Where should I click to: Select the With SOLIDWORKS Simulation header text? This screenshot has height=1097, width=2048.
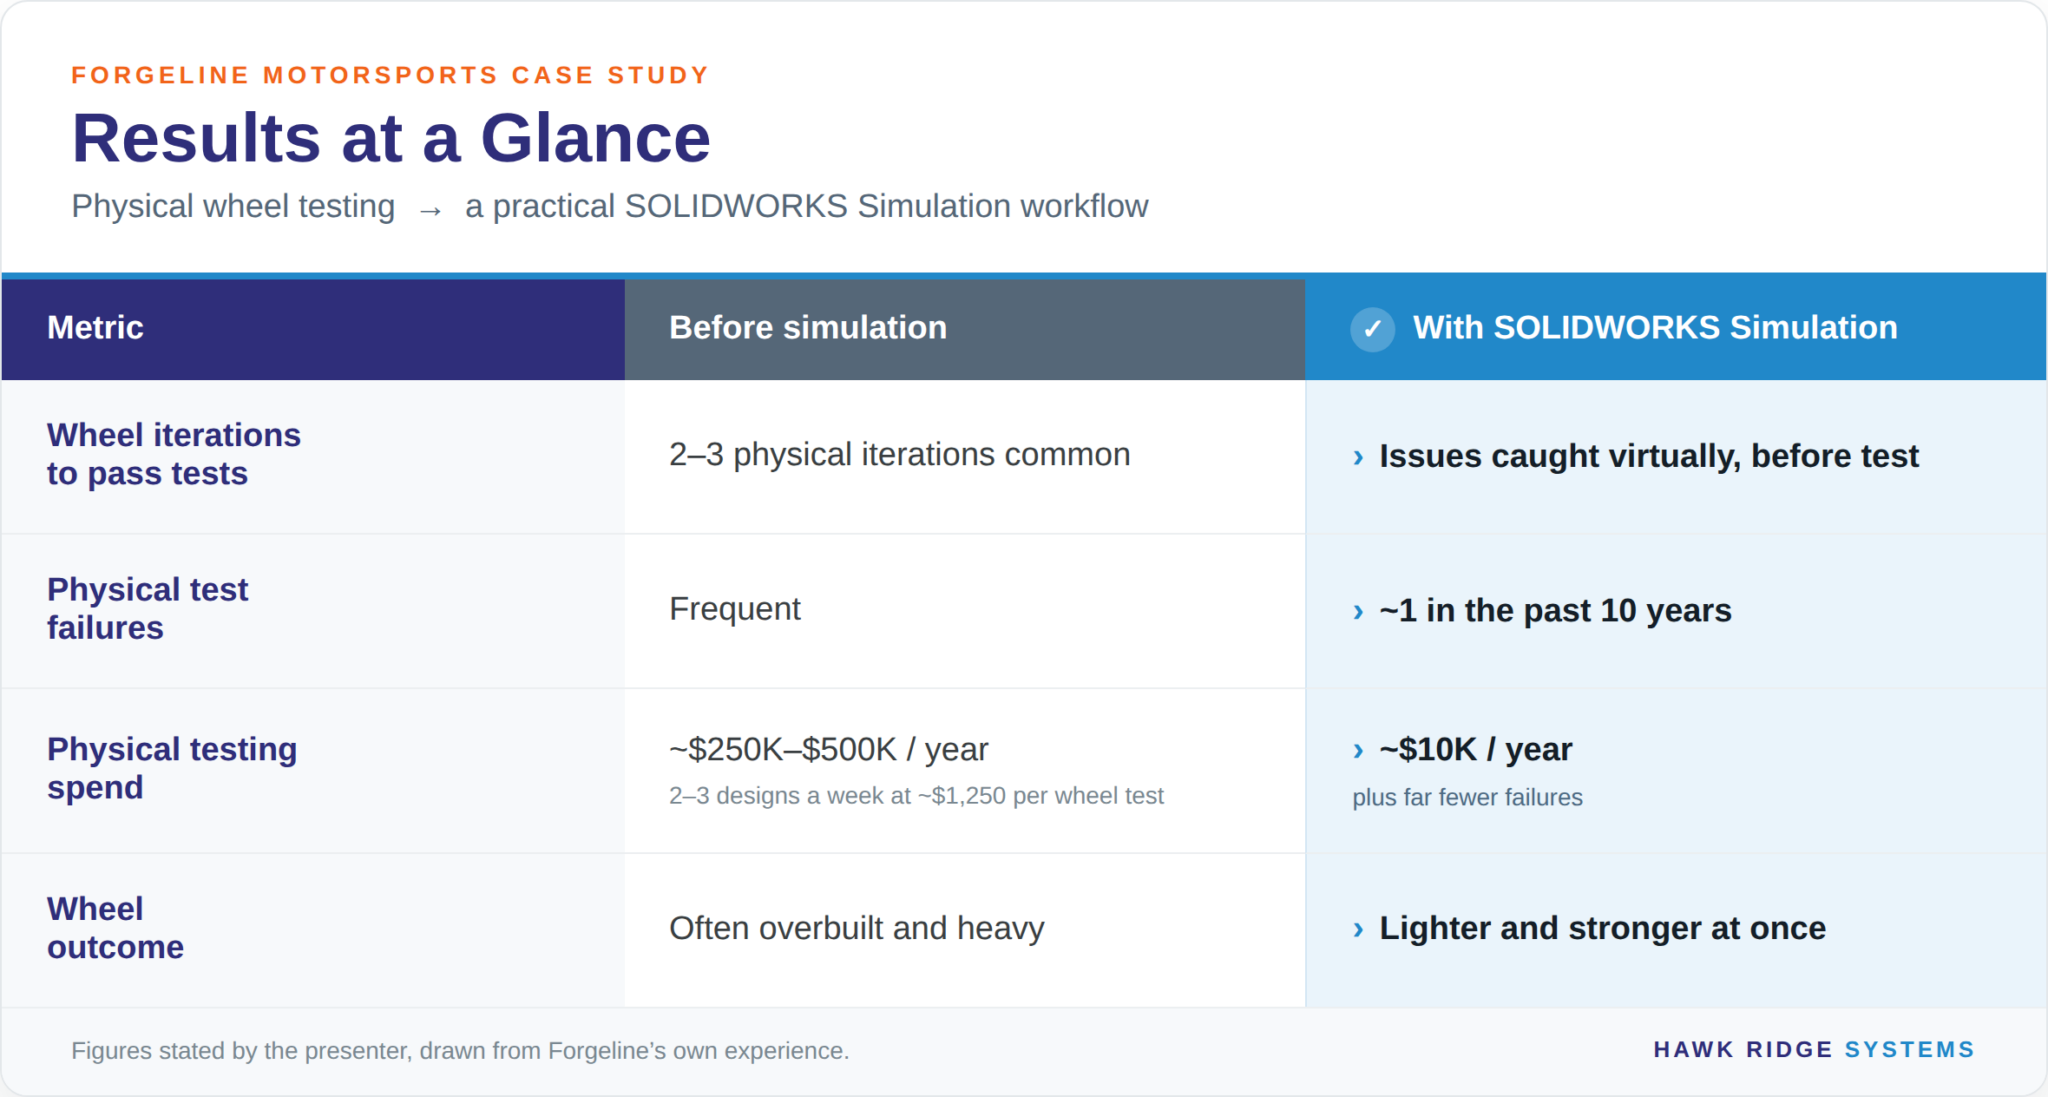pos(1655,327)
